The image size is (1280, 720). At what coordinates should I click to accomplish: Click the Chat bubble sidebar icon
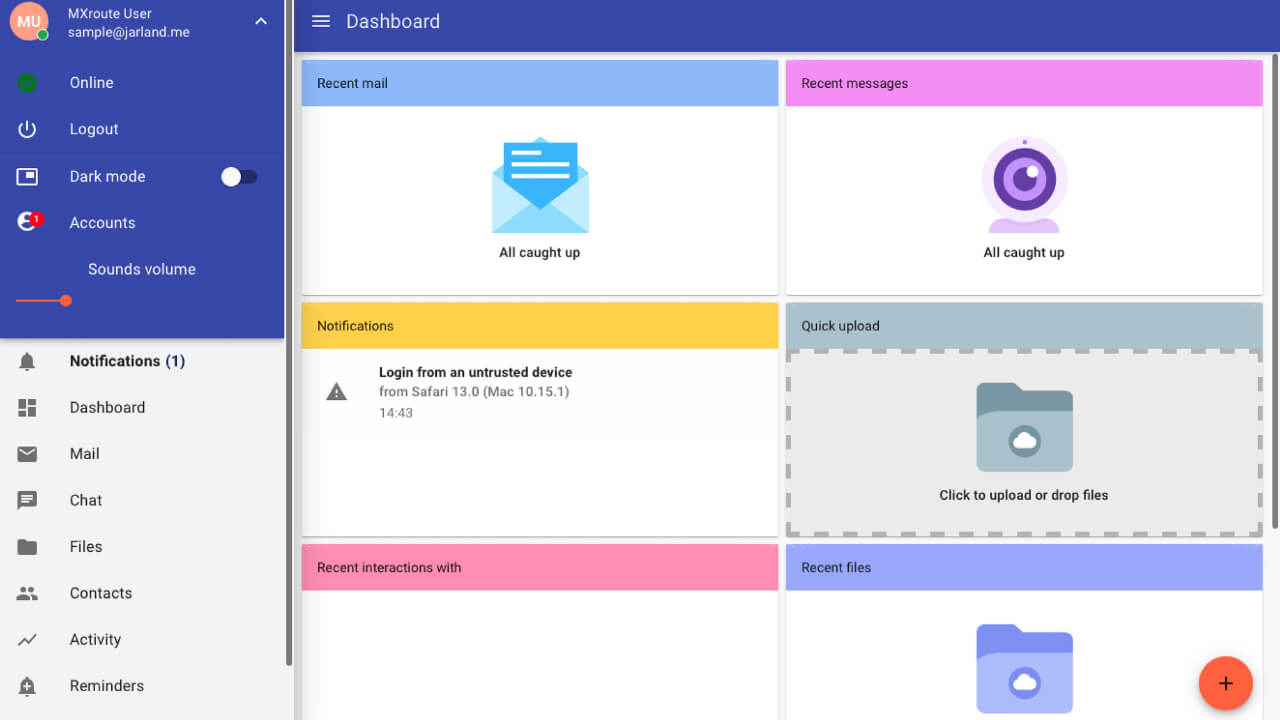[x=27, y=500]
